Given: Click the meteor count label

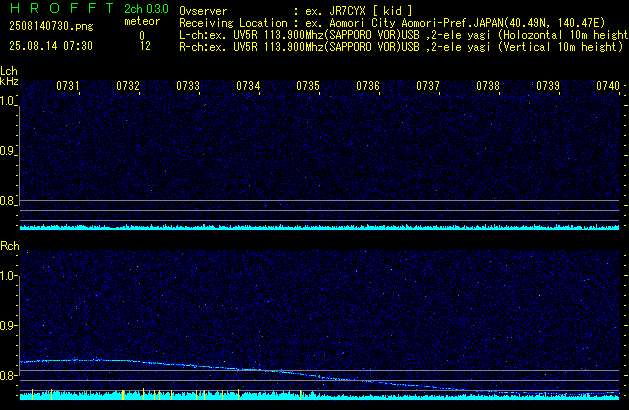Looking at the screenshot, I should 142,21.
